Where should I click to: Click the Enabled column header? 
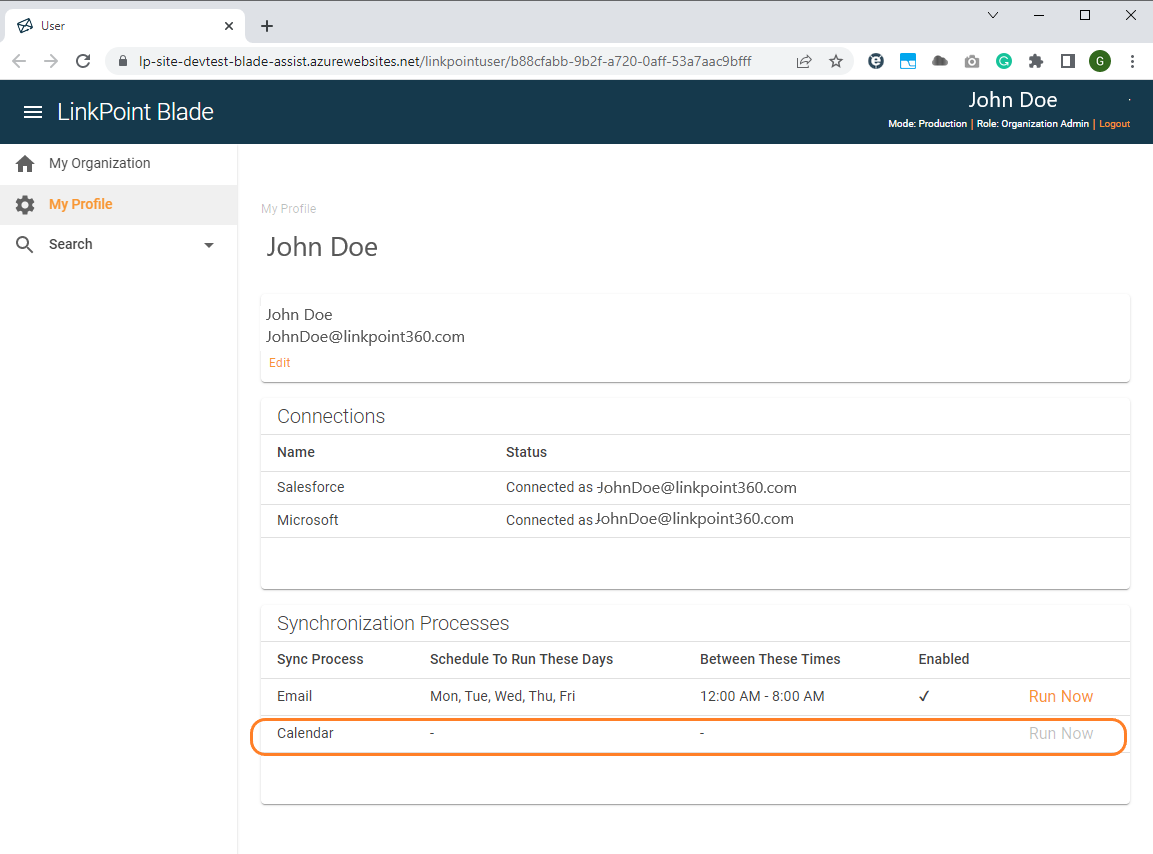pos(943,659)
